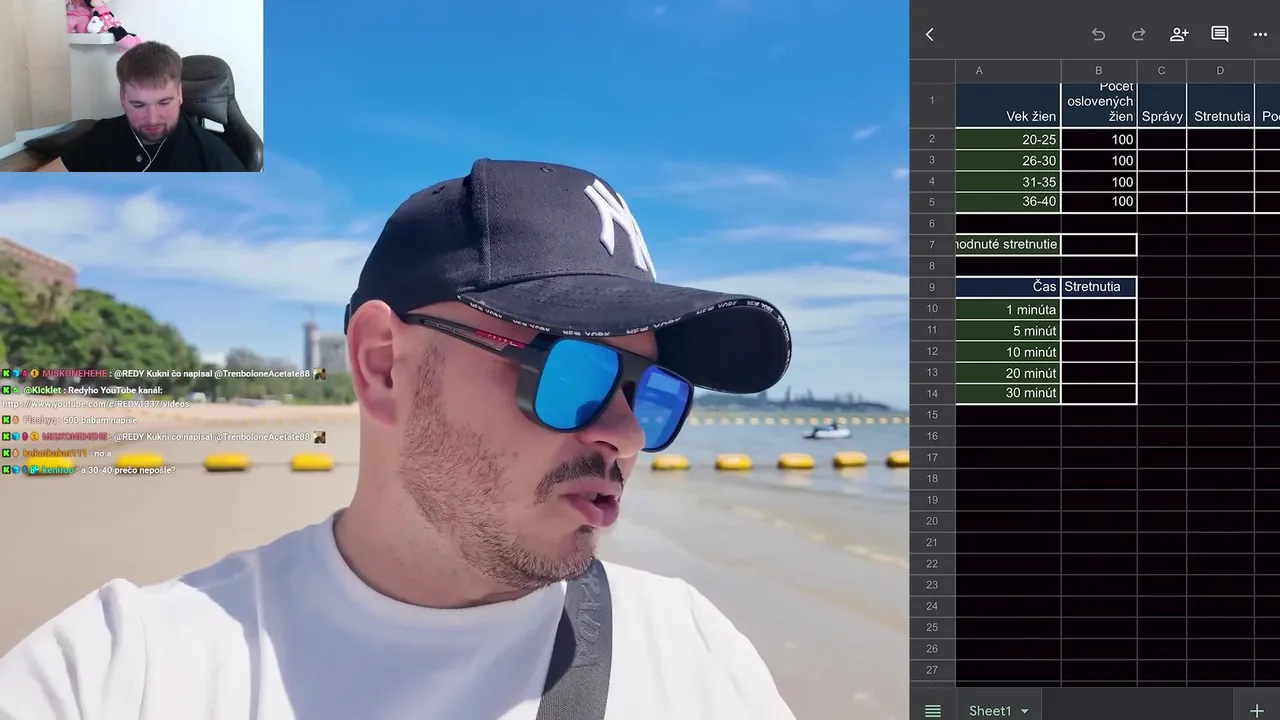Click the '30 minút' cell
The height and width of the screenshot is (720, 1280).
1008,393
